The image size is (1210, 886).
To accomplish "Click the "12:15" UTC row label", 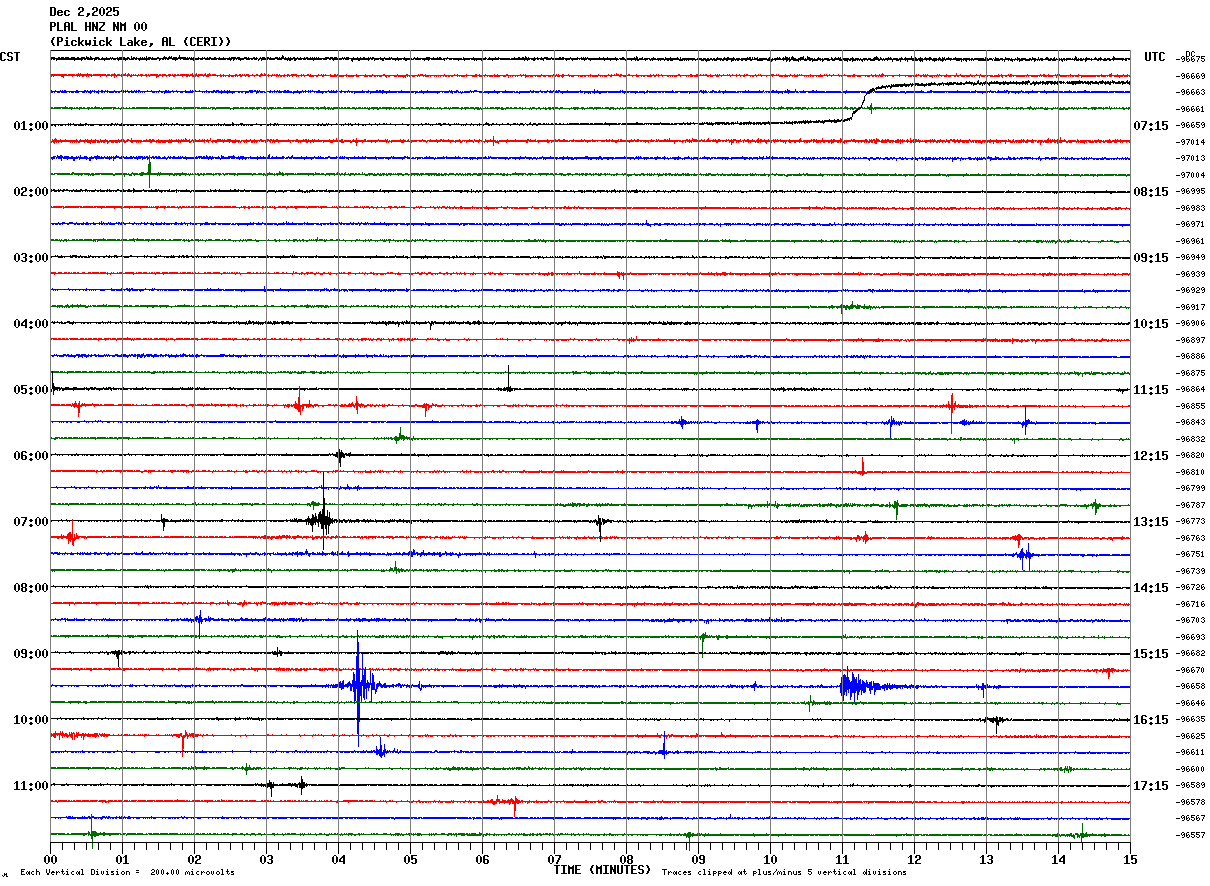I will click(x=1151, y=456).
